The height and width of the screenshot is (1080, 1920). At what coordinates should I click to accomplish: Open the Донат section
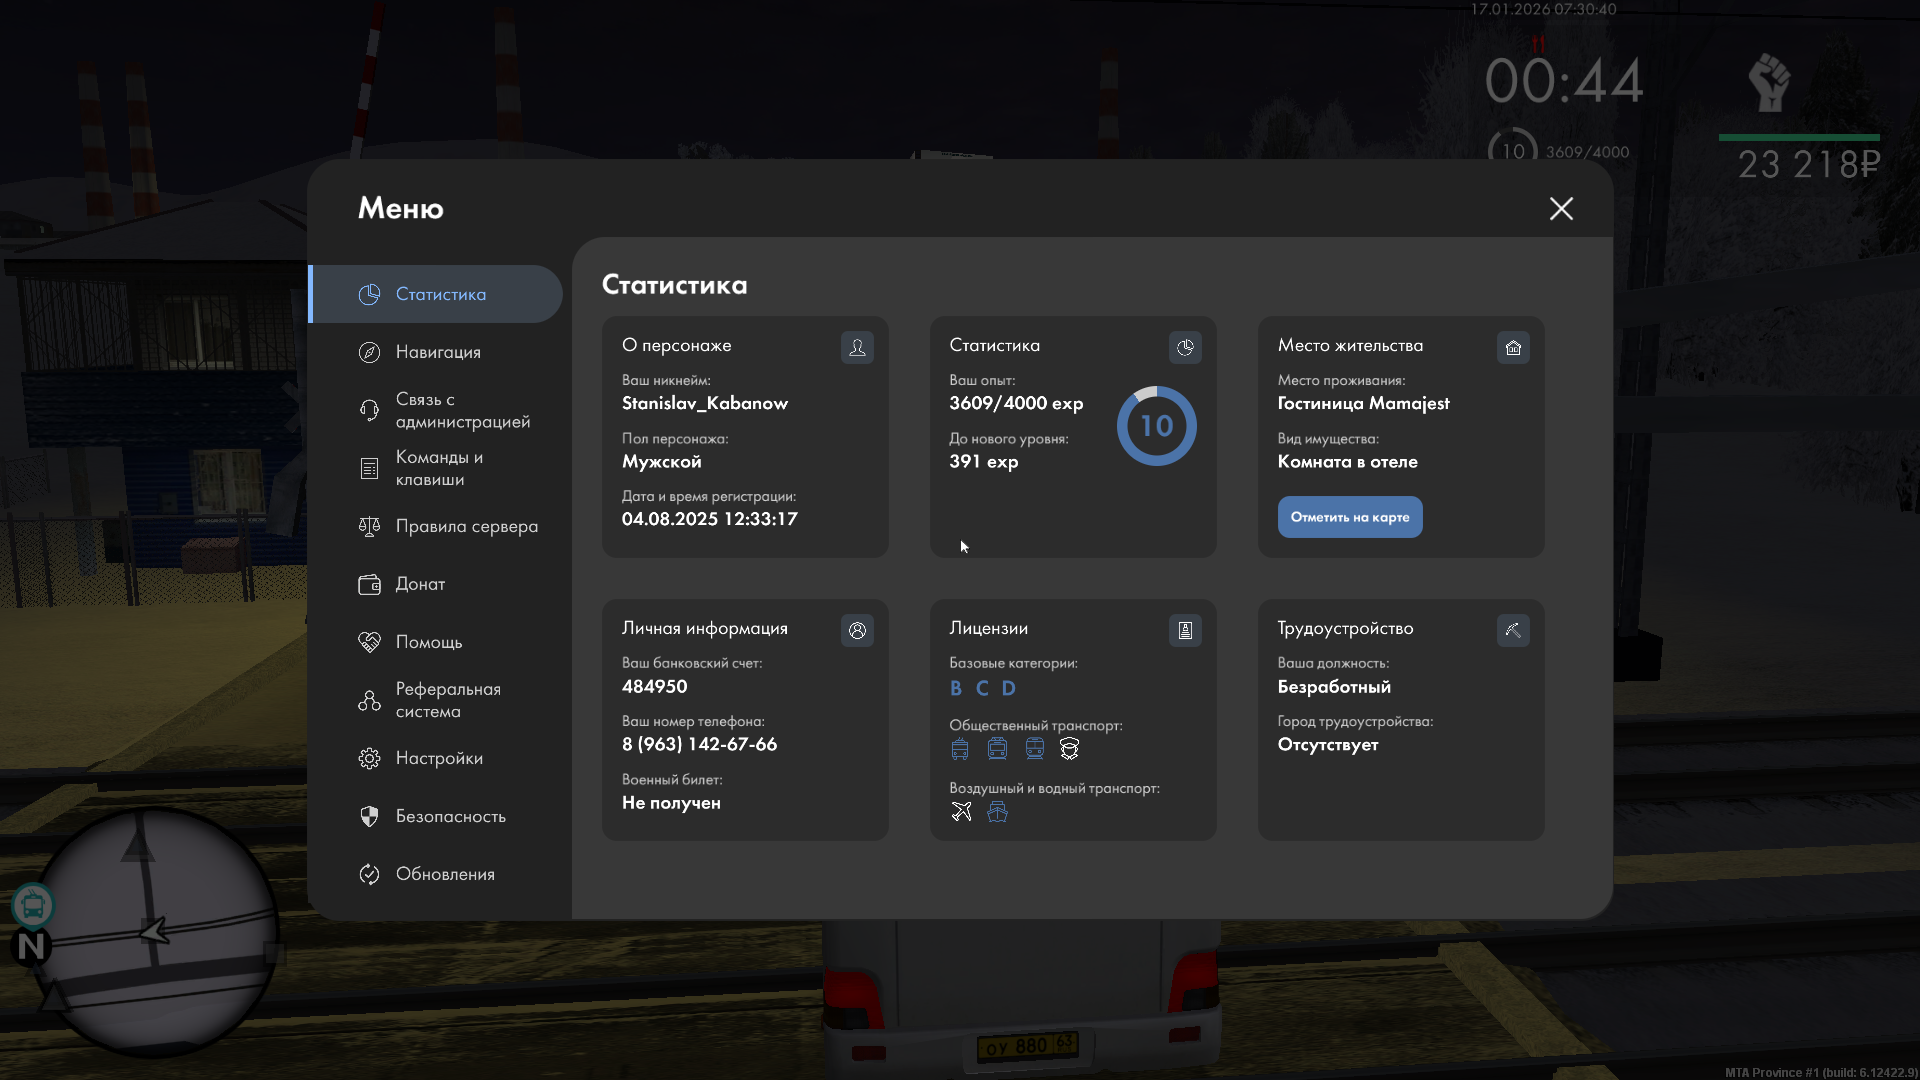[420, 584]
